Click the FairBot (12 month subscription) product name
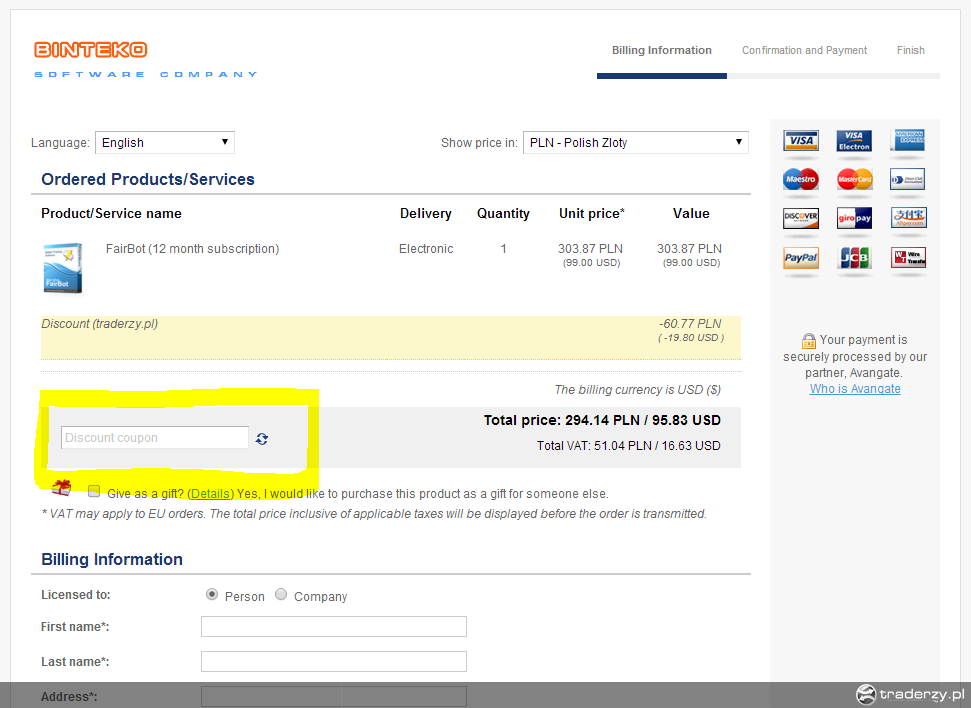The width and height of the screenshot is (971, 708). click(193, 249)
